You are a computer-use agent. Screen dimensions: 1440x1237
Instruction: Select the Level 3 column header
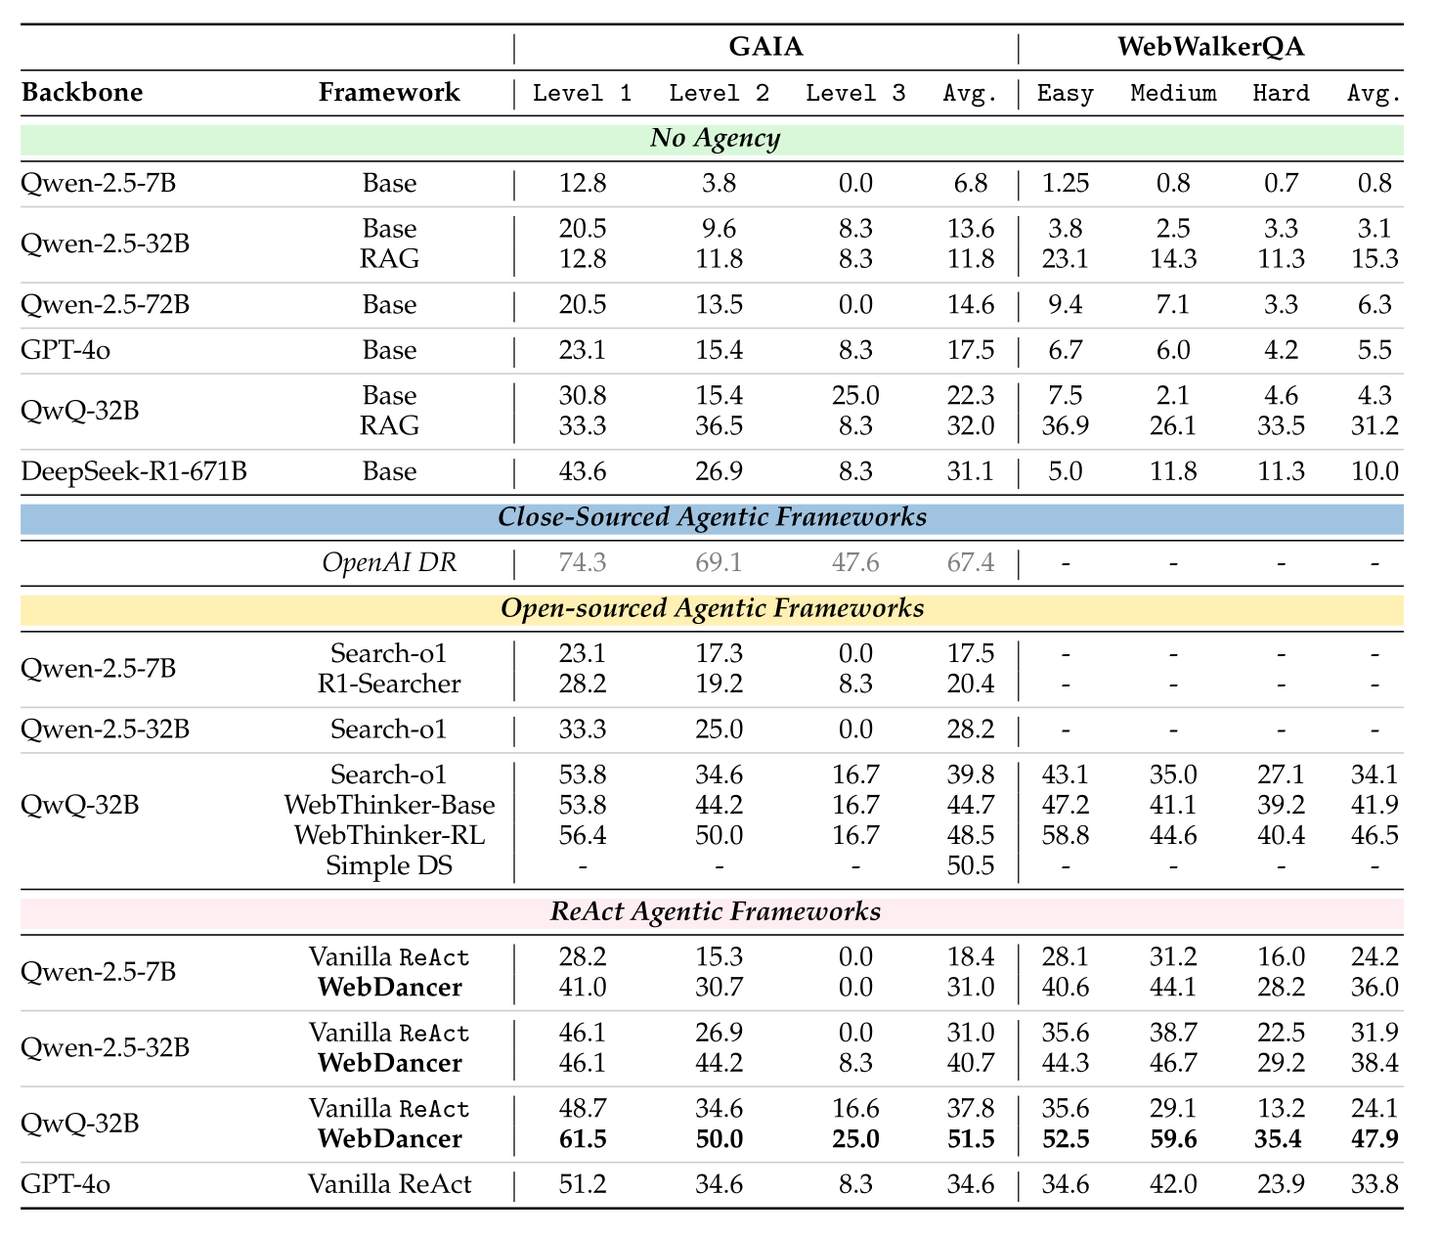pos(855,94)
